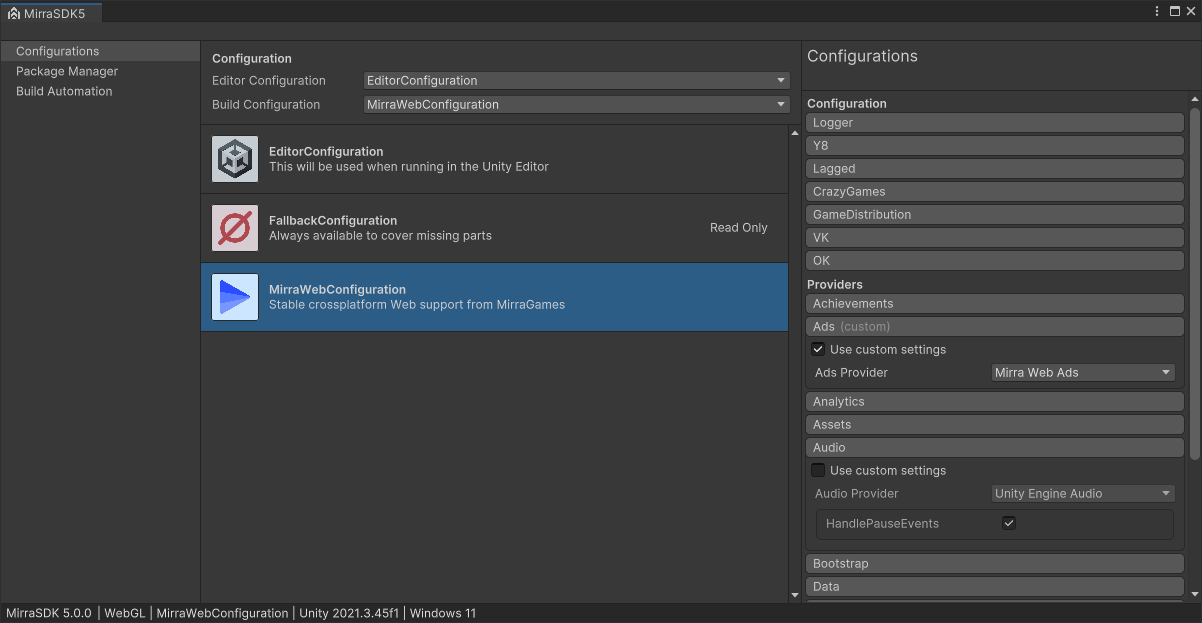Click the FallbackConfiguration crossed-circle icon
The width and height of the screenshot is (1202, 623).
234,227
